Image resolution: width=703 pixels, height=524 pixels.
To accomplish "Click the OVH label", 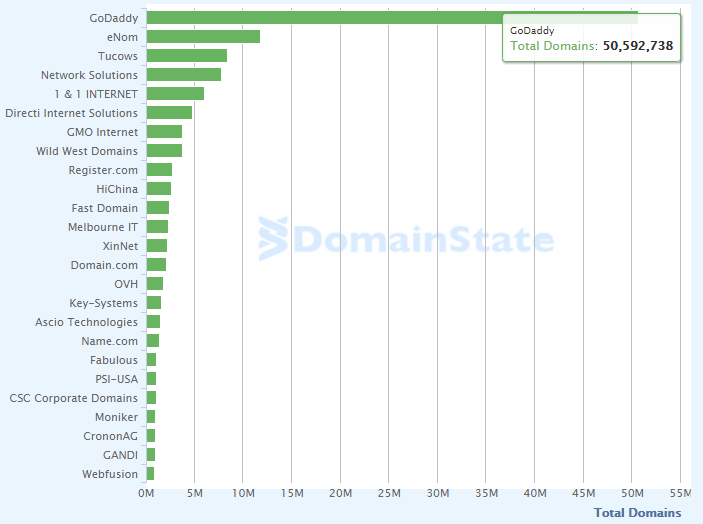I will (126, 284).
